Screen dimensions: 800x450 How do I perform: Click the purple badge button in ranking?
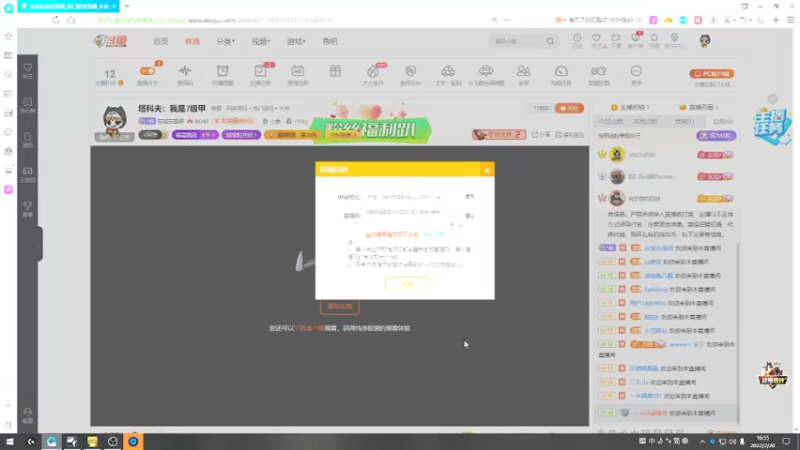point(716,136)
